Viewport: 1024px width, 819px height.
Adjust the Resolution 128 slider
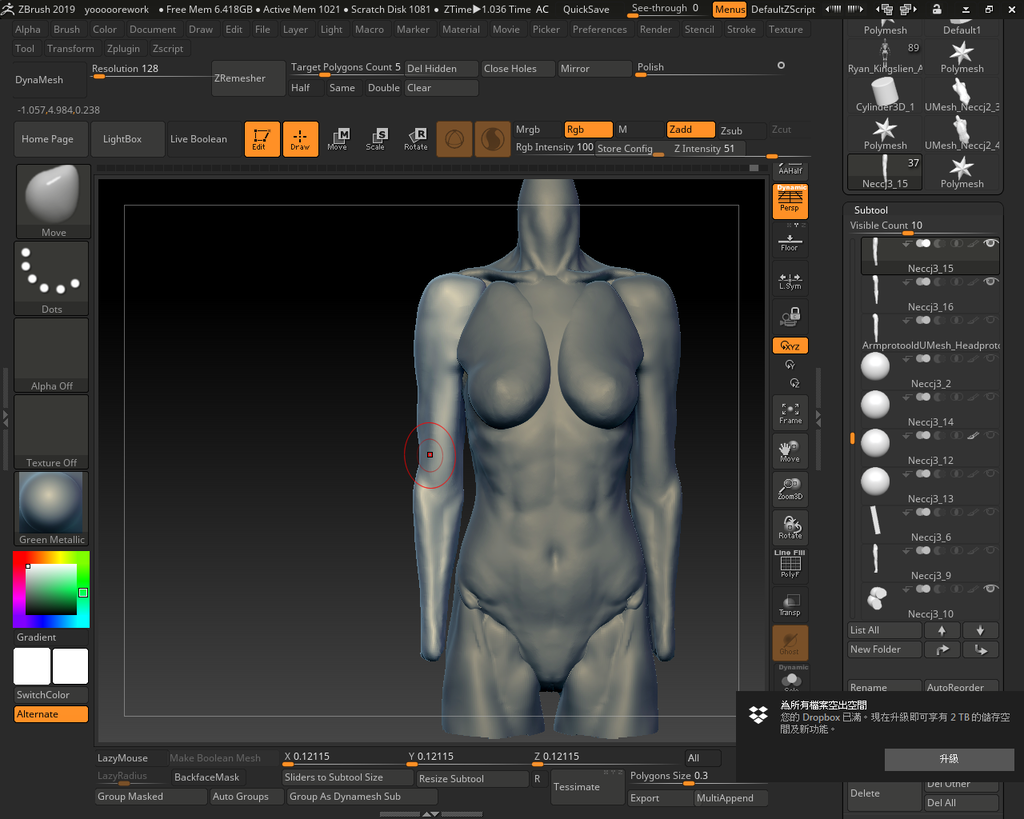(x=149, y=70)
